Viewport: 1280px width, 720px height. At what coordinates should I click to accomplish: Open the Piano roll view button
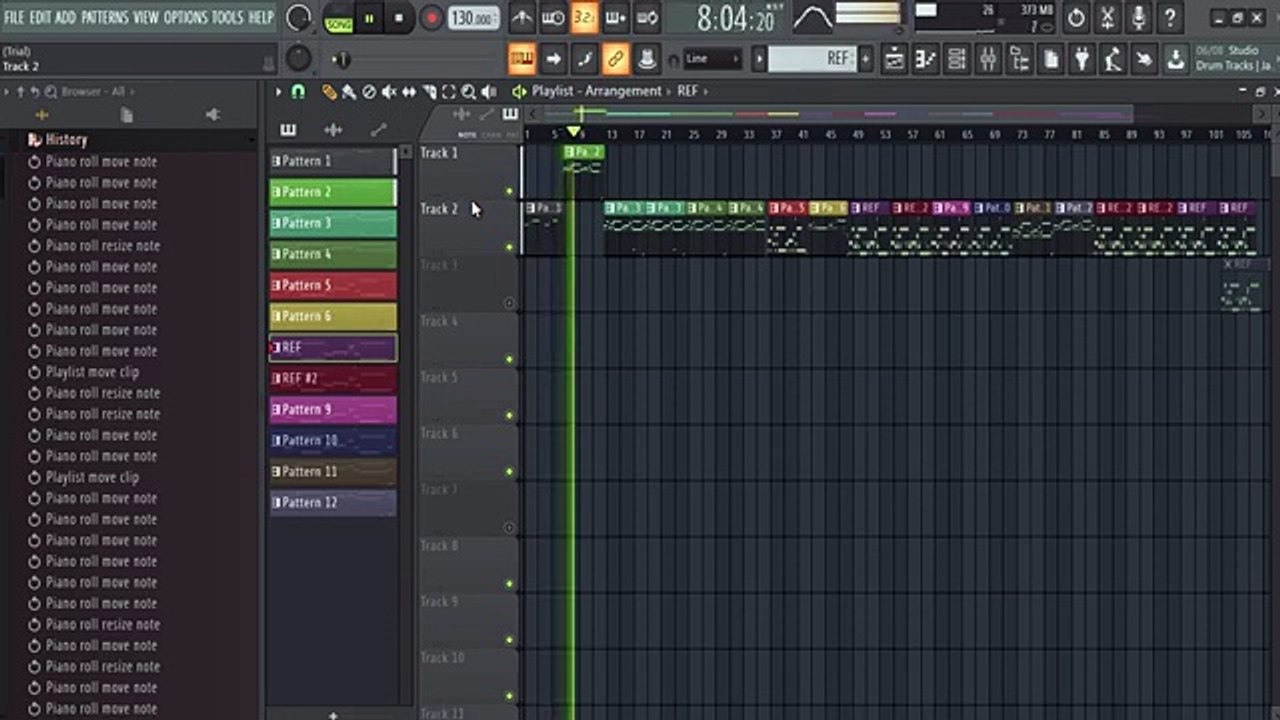point(926,59)
